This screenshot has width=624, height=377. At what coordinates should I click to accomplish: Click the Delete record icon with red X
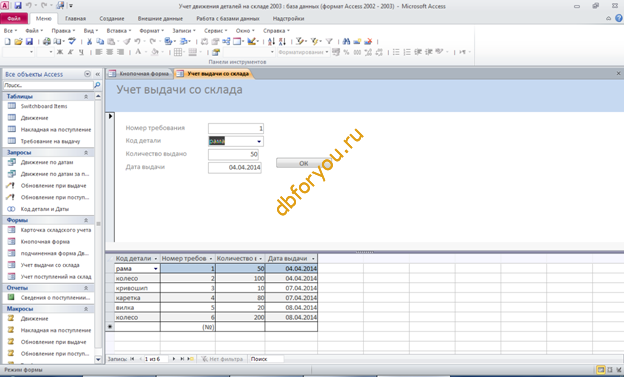point(369,41)
